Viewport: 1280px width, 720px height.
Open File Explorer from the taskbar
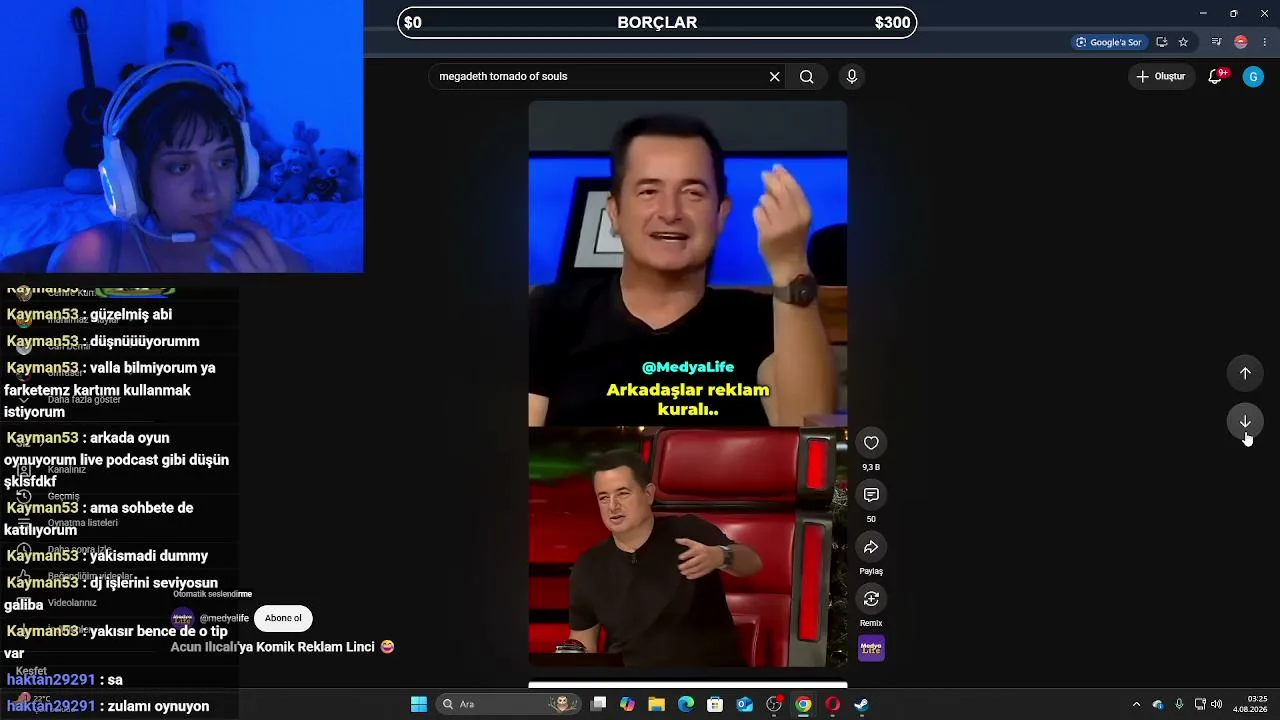tap(656, 704)
